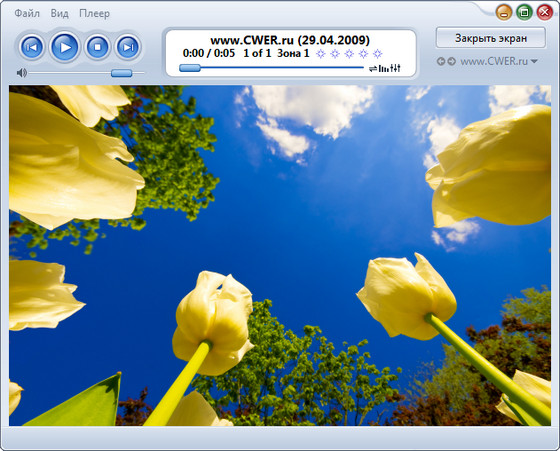The height and width of the screenshot is (451, 560).
Task: Navigate forward with the right arrow icon
Action: coord(451,61)
